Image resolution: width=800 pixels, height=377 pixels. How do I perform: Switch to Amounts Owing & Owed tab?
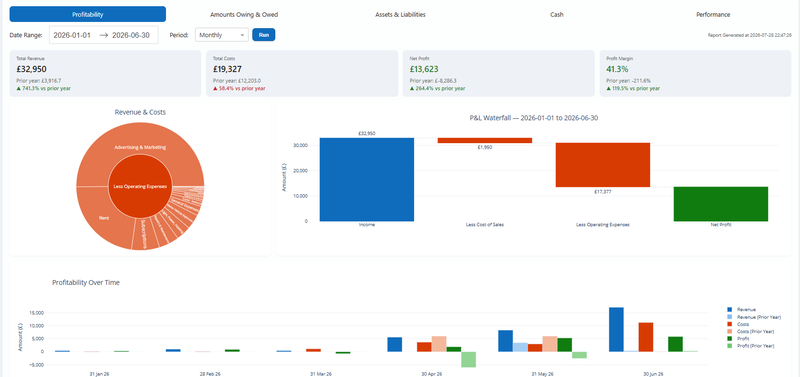(x=244, y=15)
